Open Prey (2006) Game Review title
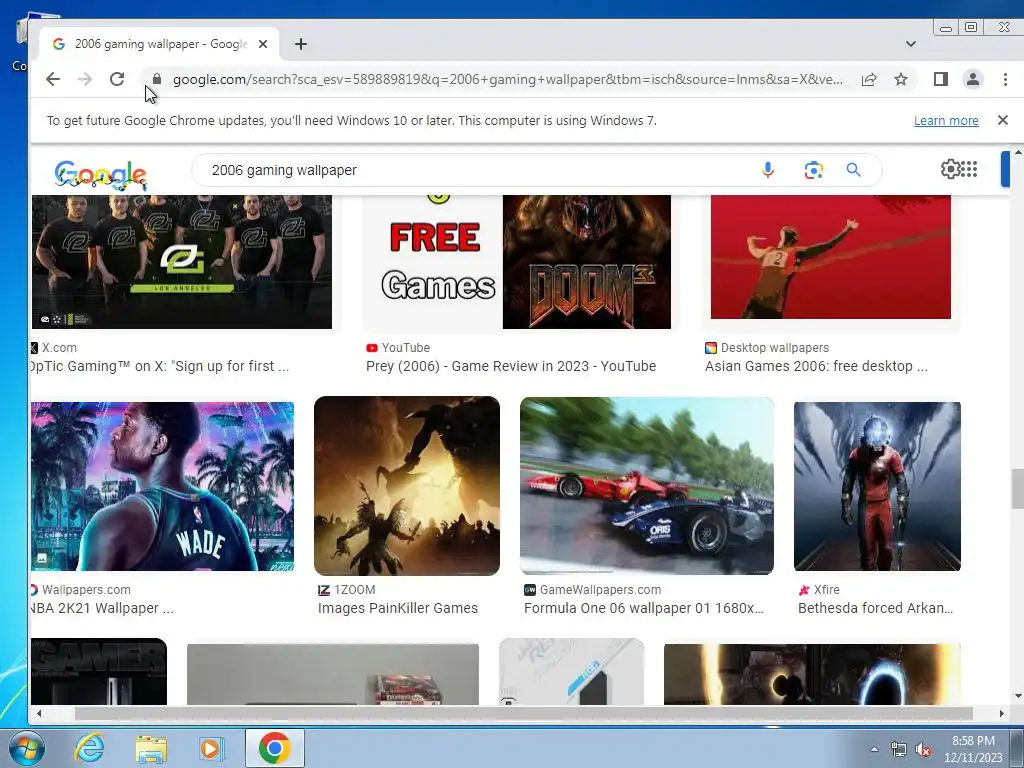The height and width of the screenshot is (768, 1024). pos(511,366)
